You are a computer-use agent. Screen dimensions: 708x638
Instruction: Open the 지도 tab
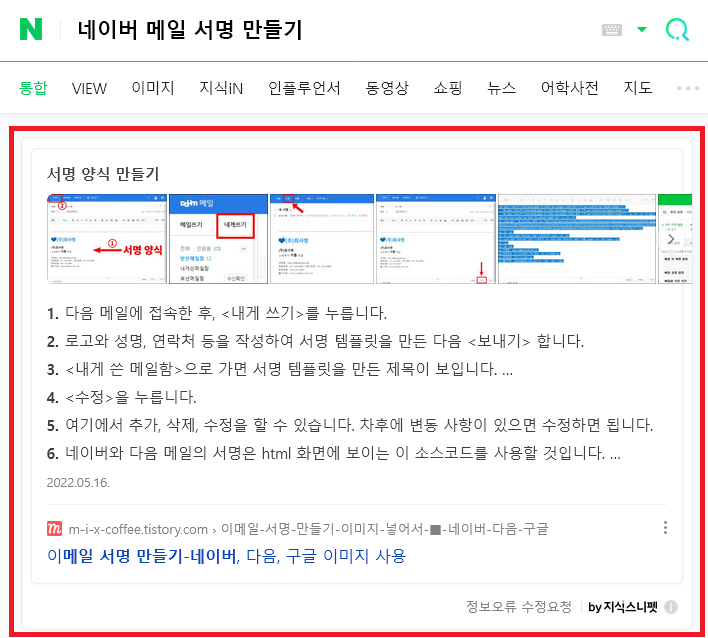[x=638, y=88]
